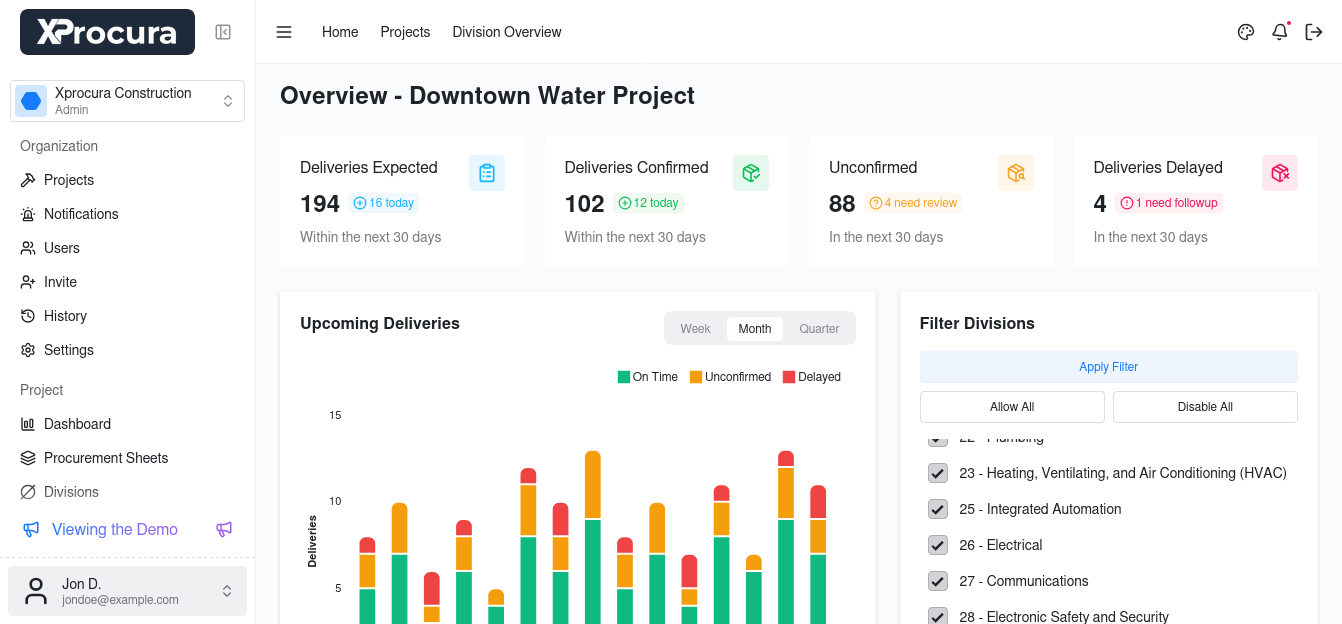
Task: Click the Deliveries Delayed package icon
Action: click(x=1280, y=173)
